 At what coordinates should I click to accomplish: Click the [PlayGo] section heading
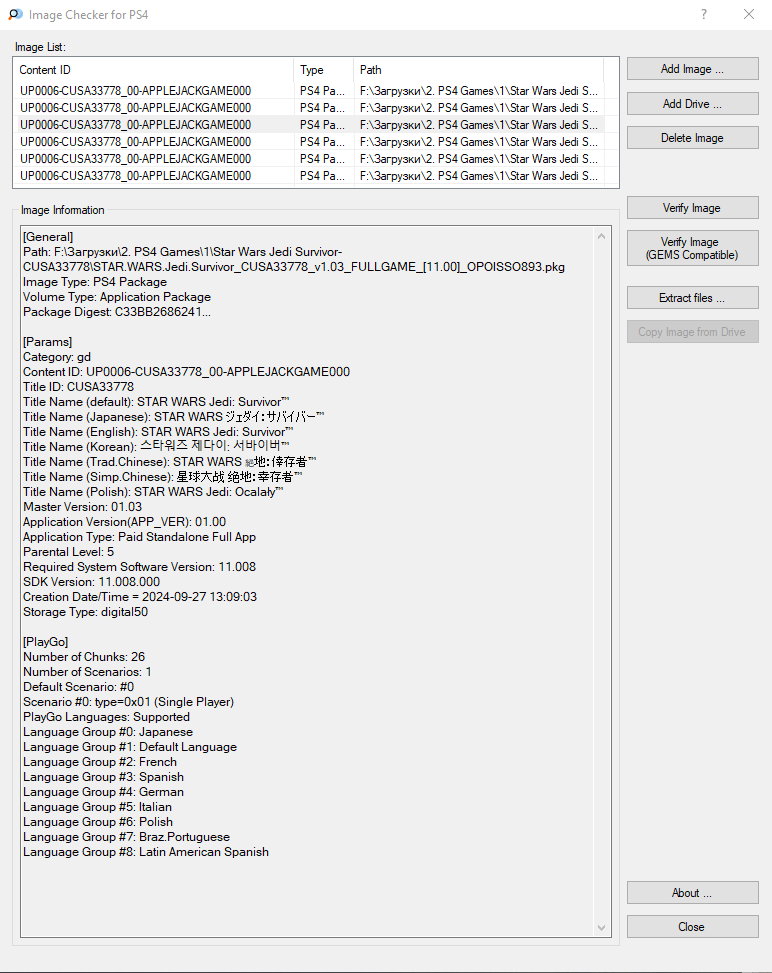(x=45, y=642)
